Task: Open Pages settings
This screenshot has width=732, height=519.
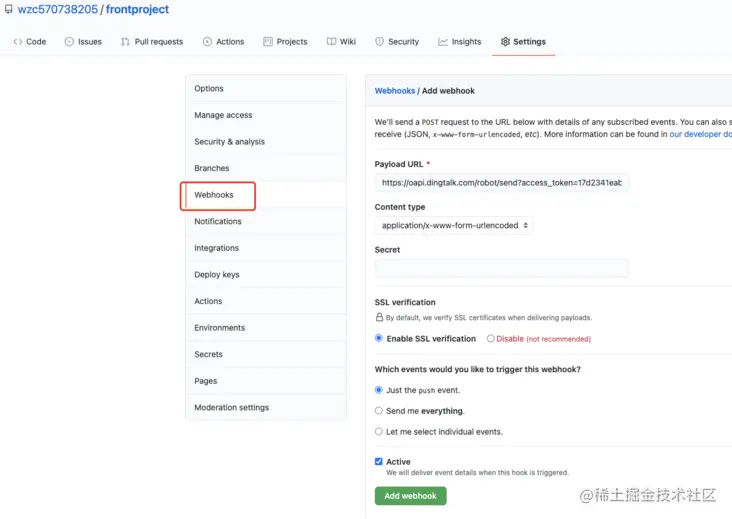Action: [266, 381]
